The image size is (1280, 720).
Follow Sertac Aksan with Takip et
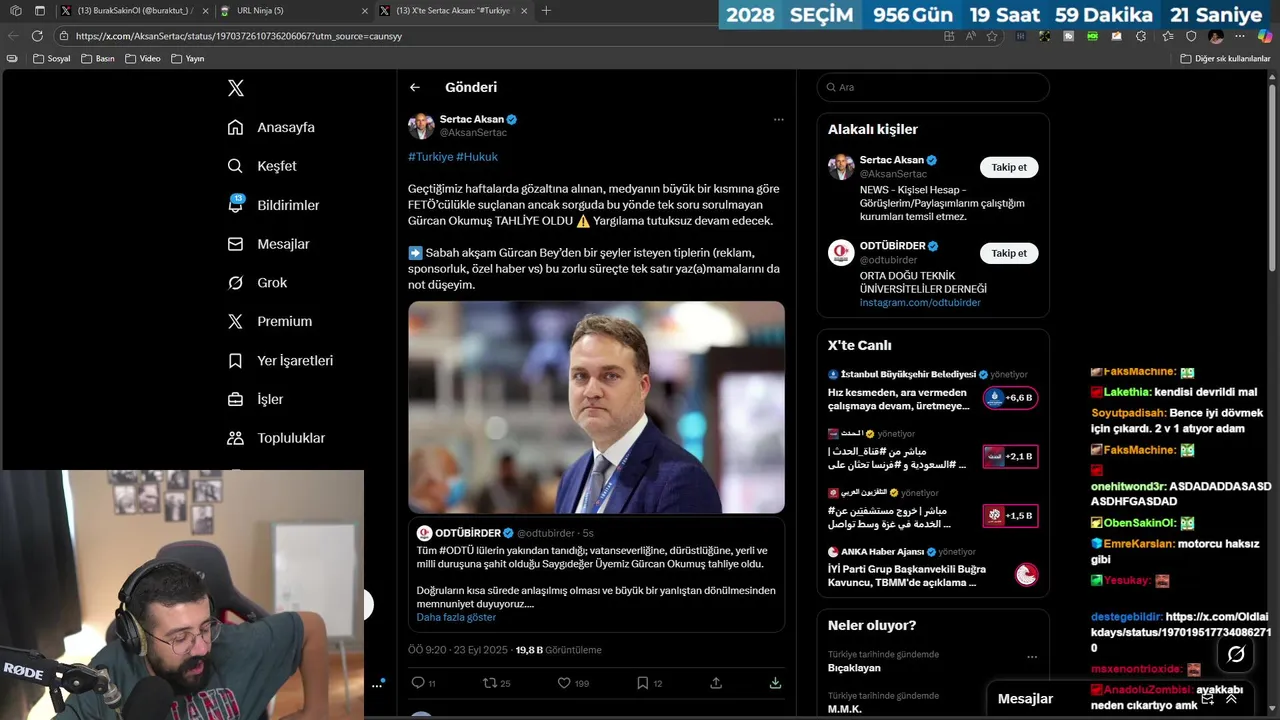tap(1009, 167)
